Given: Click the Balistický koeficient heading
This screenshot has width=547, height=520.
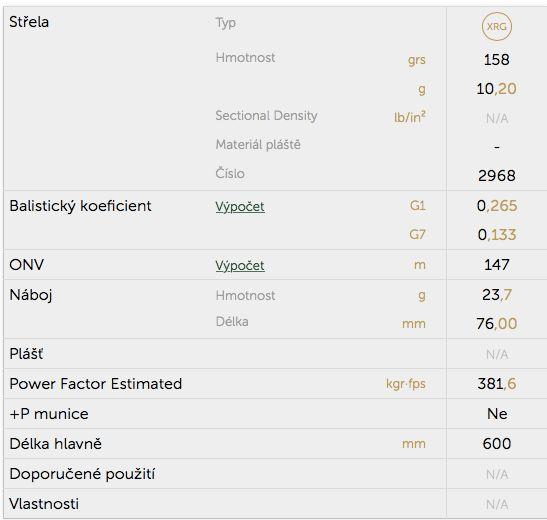Looking at the screenshot, I should (x=80, y=206).
